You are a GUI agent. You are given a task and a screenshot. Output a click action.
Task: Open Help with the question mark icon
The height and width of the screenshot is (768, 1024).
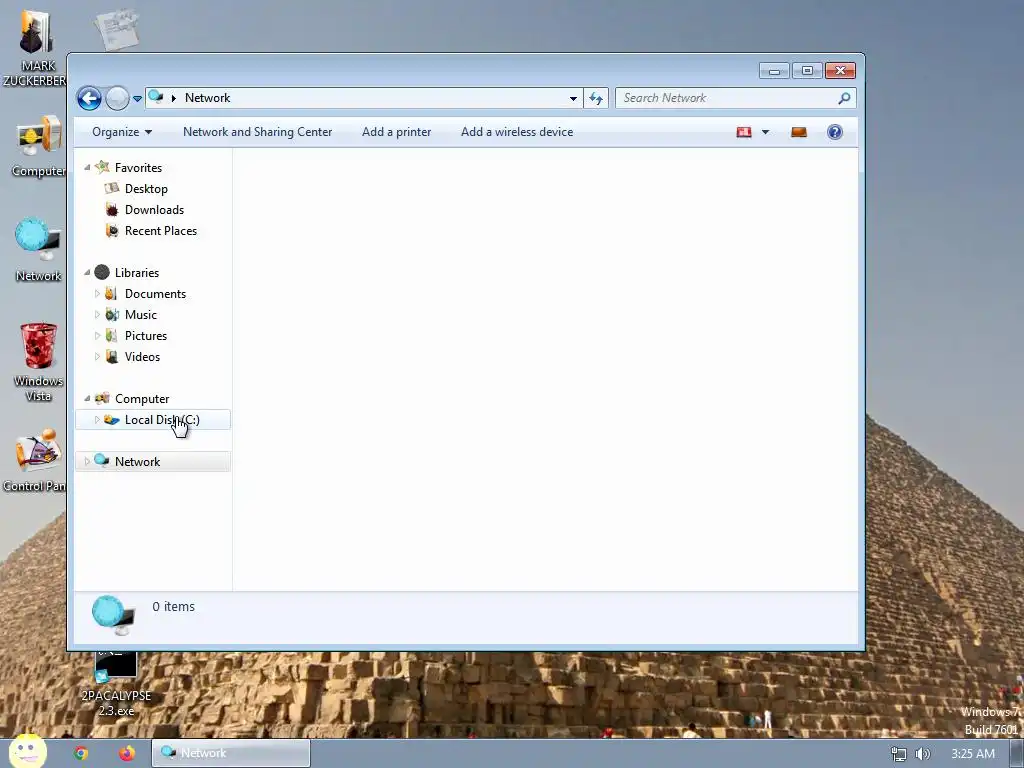(835, 132)
